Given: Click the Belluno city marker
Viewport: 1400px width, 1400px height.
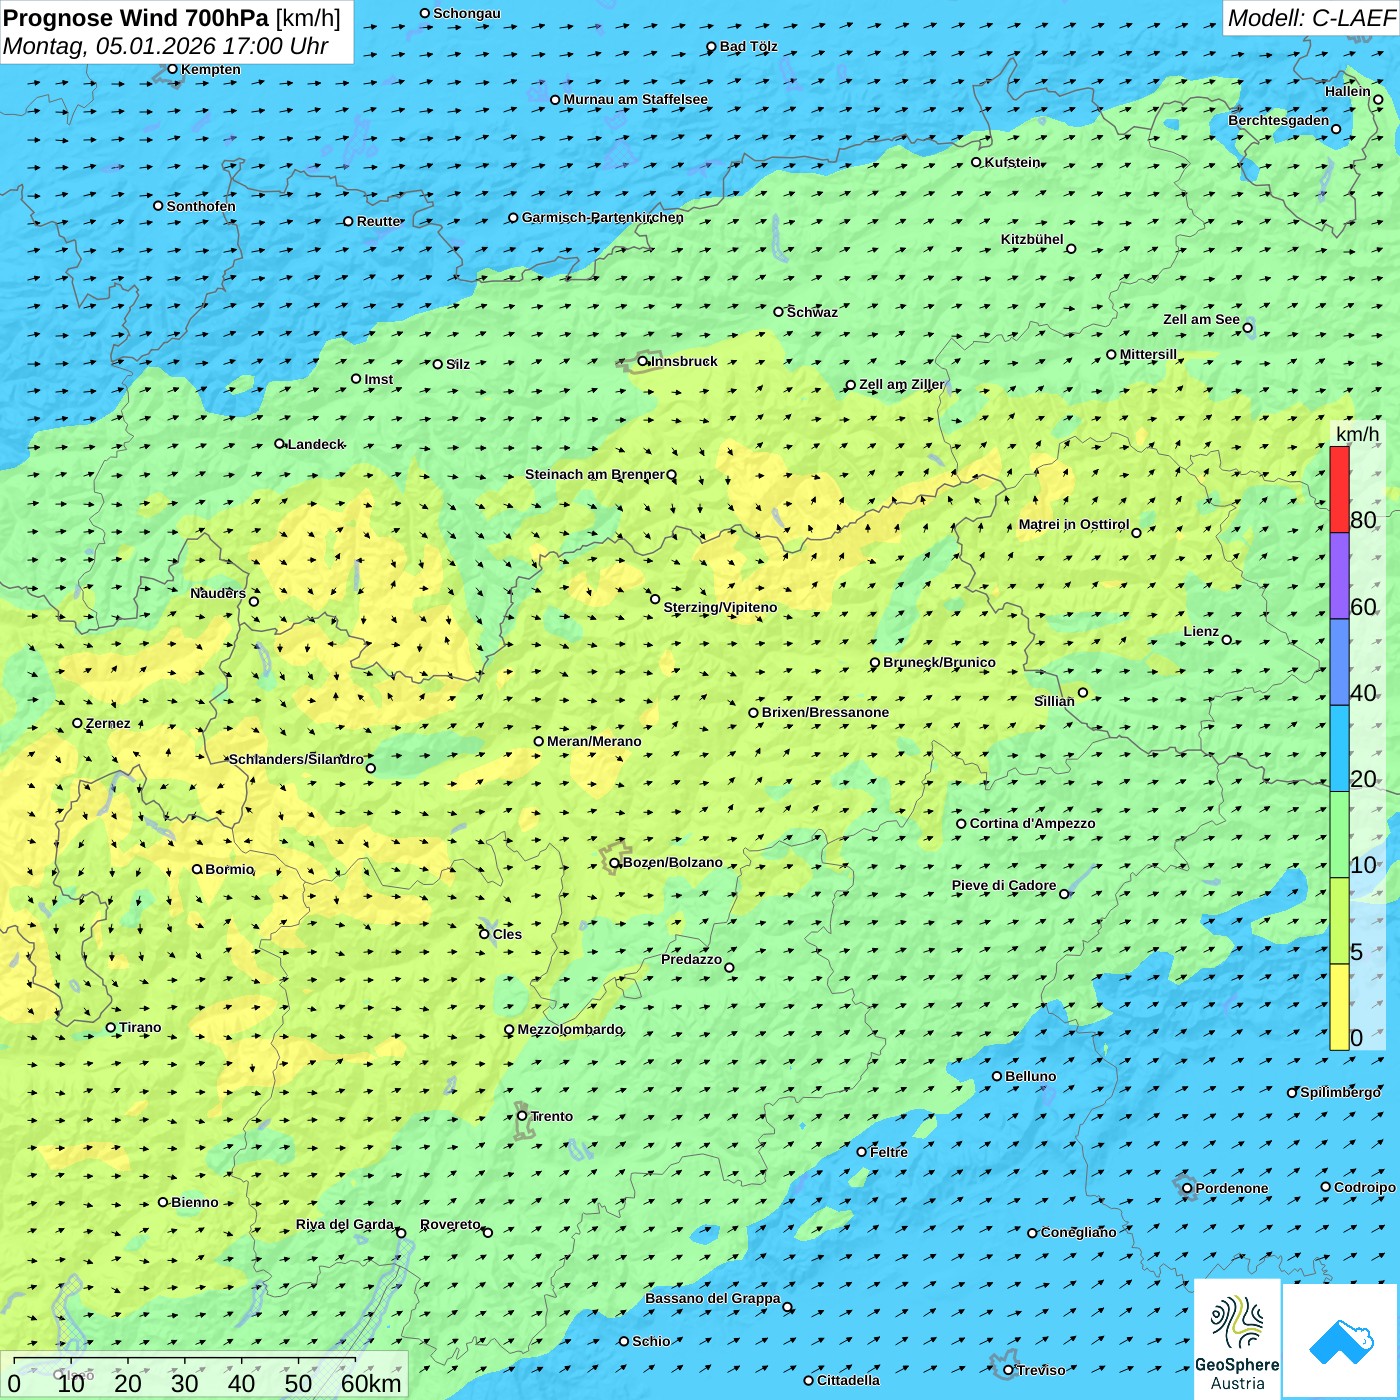Looking at the screenshot, I should [997, 1076].
